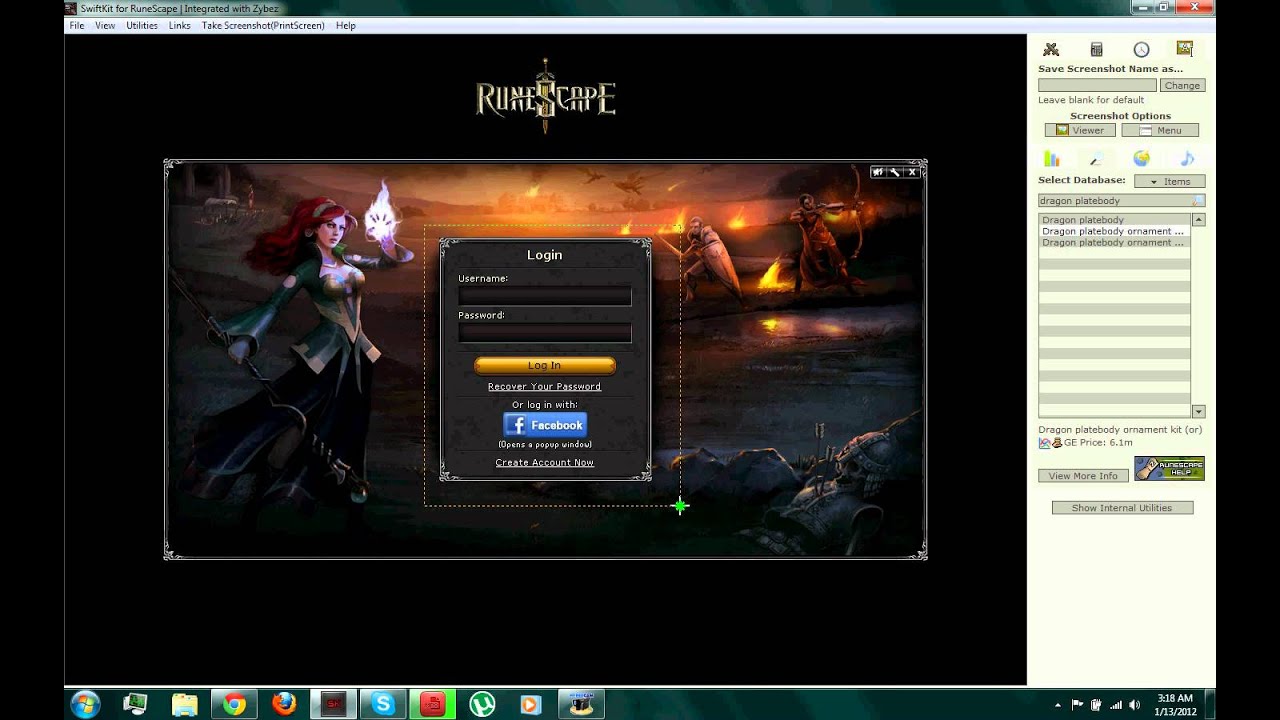Click Recover Your Password link
Viewport: 1280px width, 720px height.
(x=544, y=386)
